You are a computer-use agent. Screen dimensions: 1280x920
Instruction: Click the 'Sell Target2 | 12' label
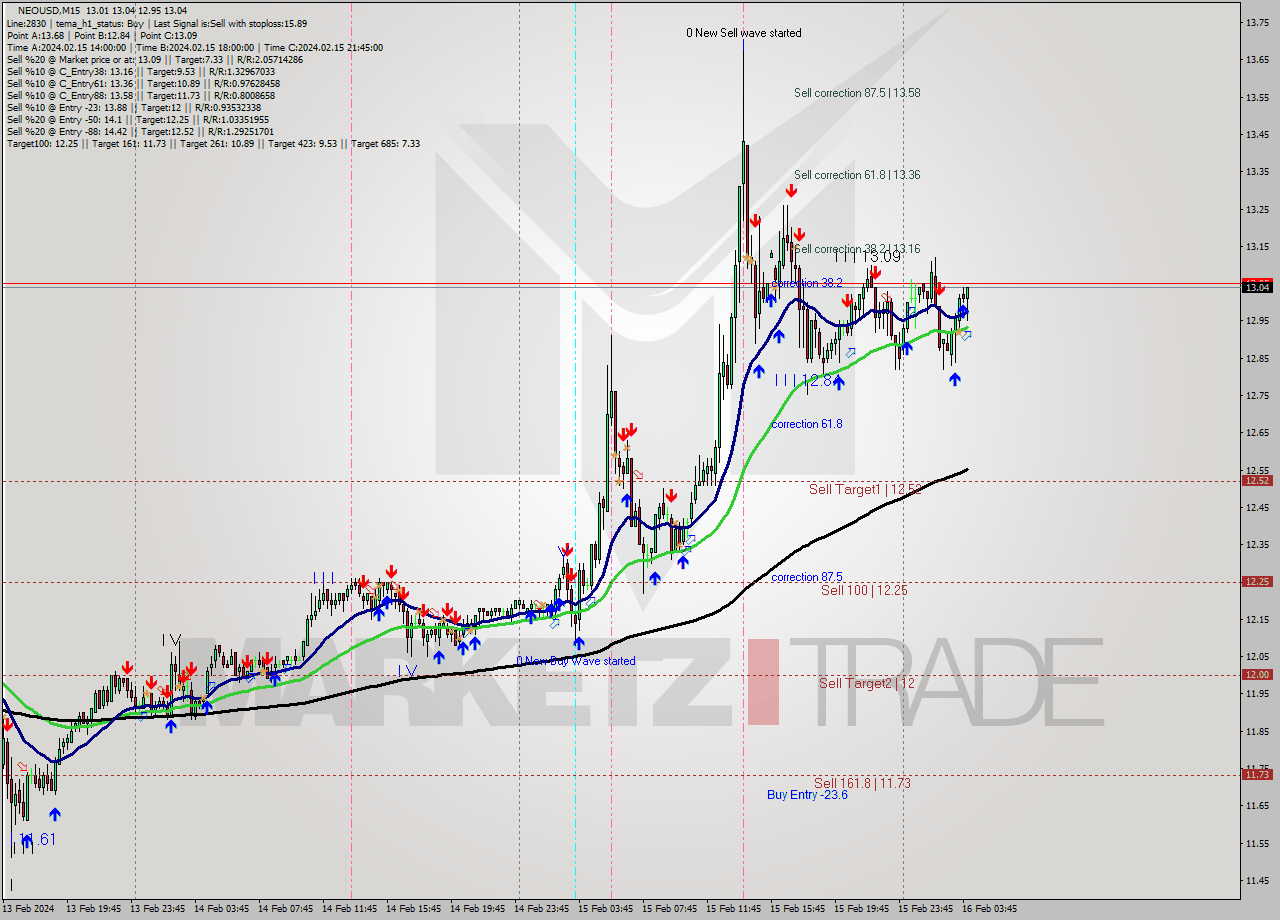[867, 683]
